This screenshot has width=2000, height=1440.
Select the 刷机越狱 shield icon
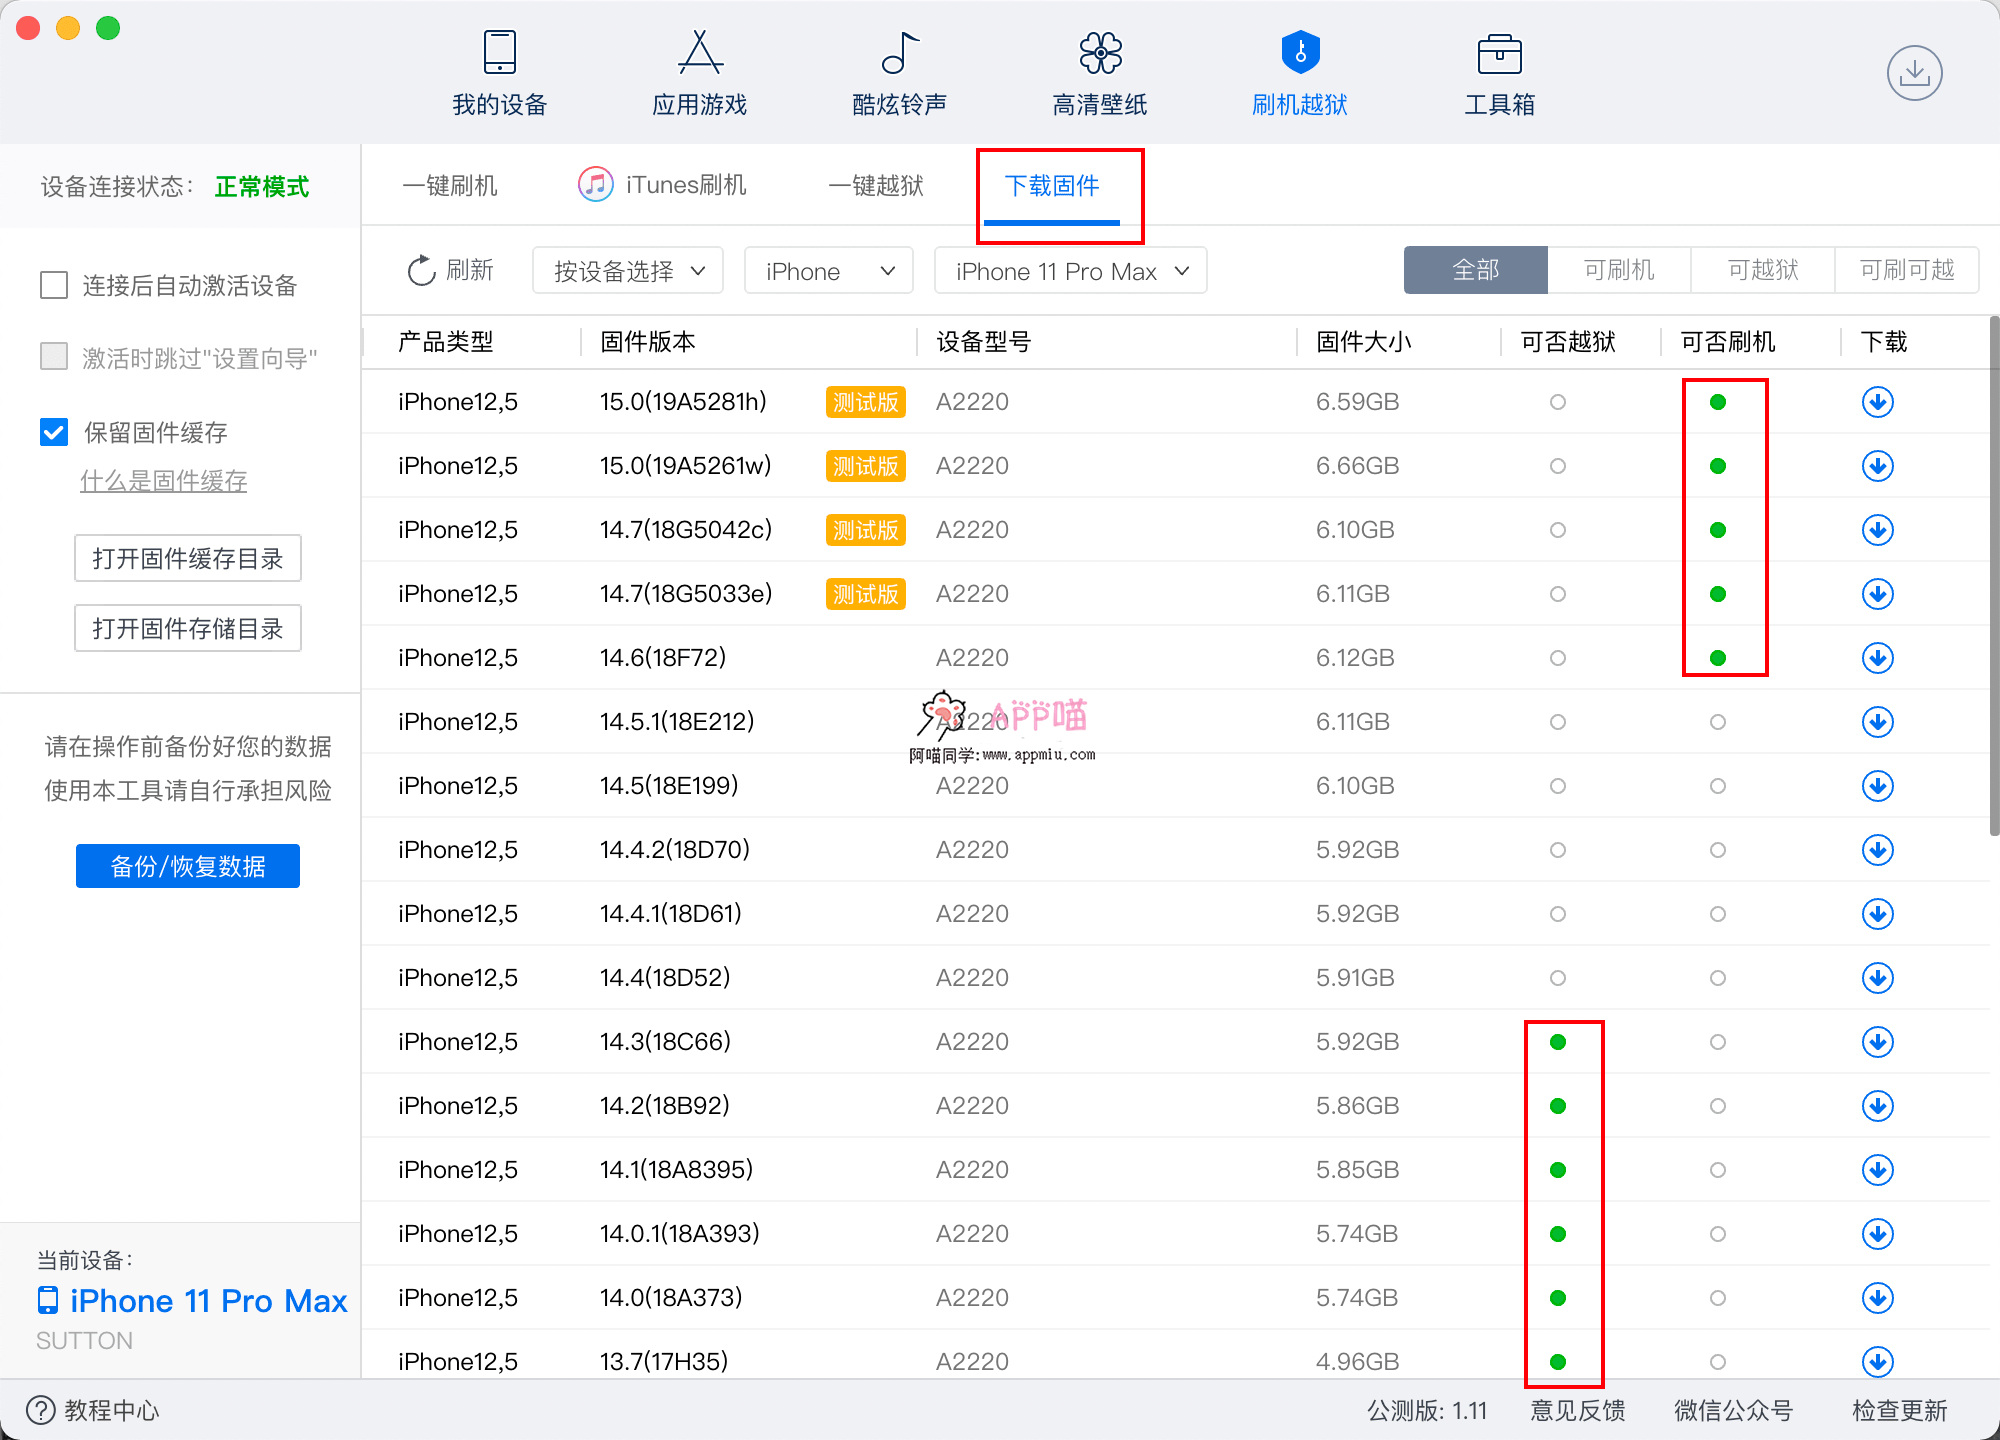[1300, 53]
